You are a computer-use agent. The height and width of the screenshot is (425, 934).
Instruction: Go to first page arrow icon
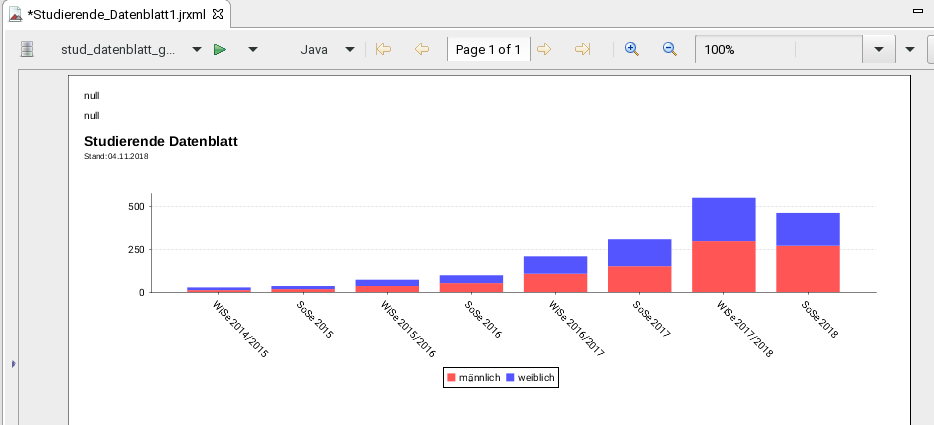[383, 49]
